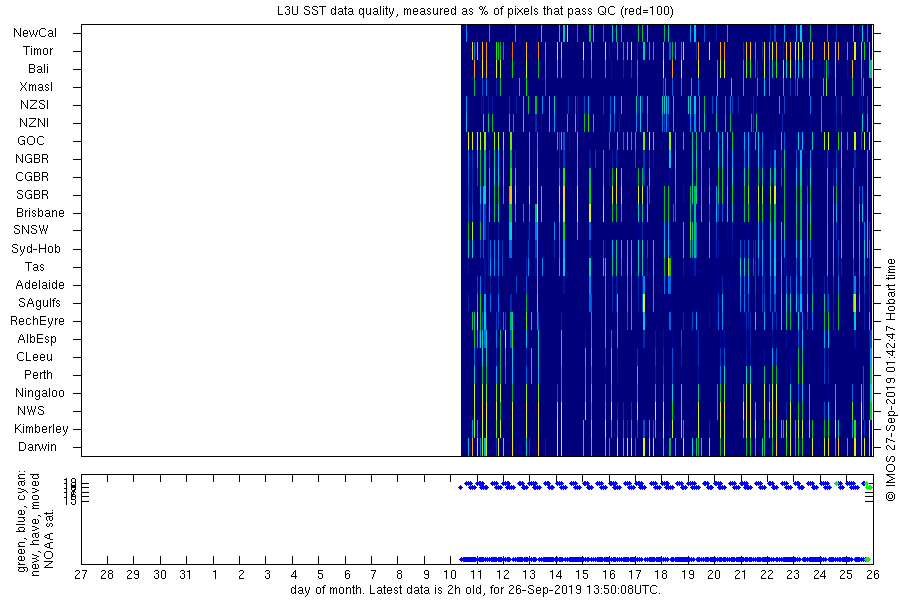900x600 pixels.
Task: Click the NOAA sat. vertical axis label
Action: [x=49, y=539]
